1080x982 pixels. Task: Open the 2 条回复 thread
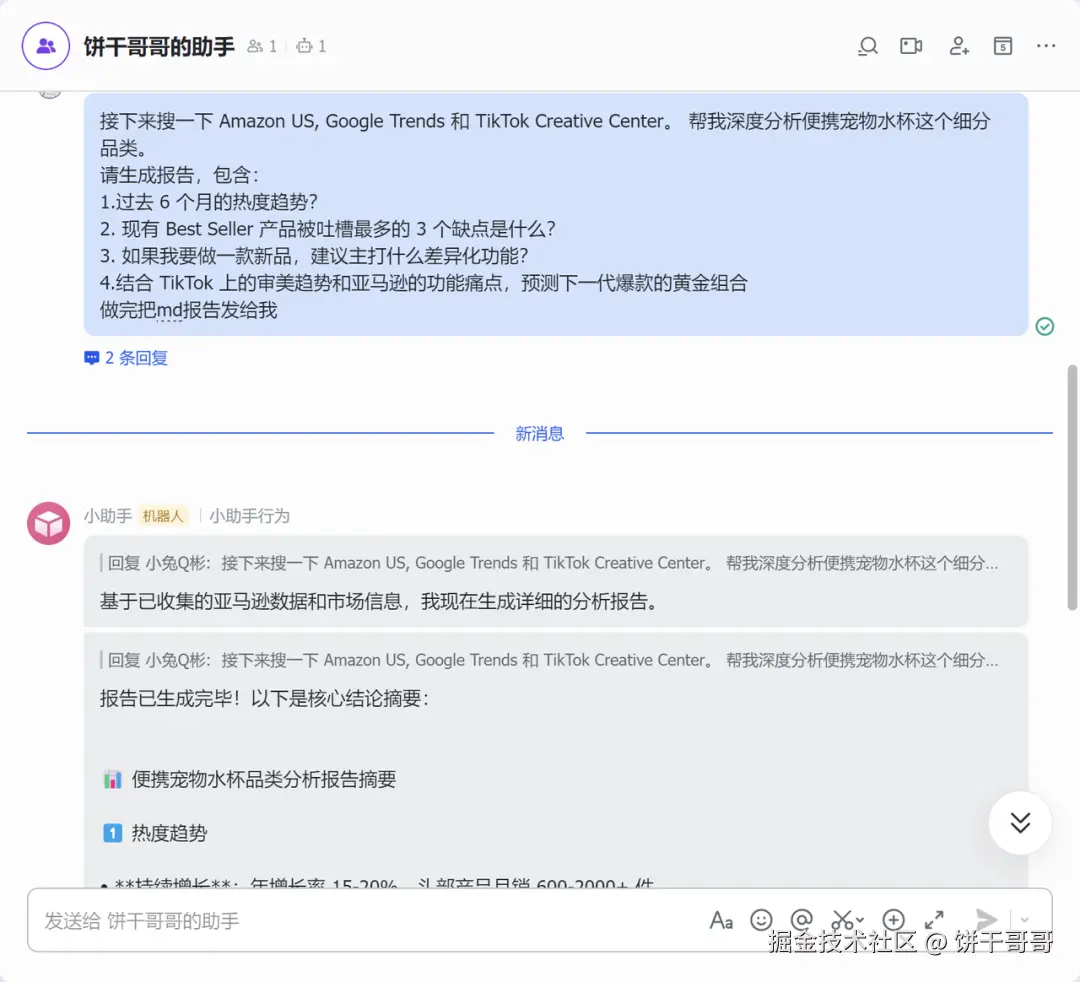tap(126, 358)
